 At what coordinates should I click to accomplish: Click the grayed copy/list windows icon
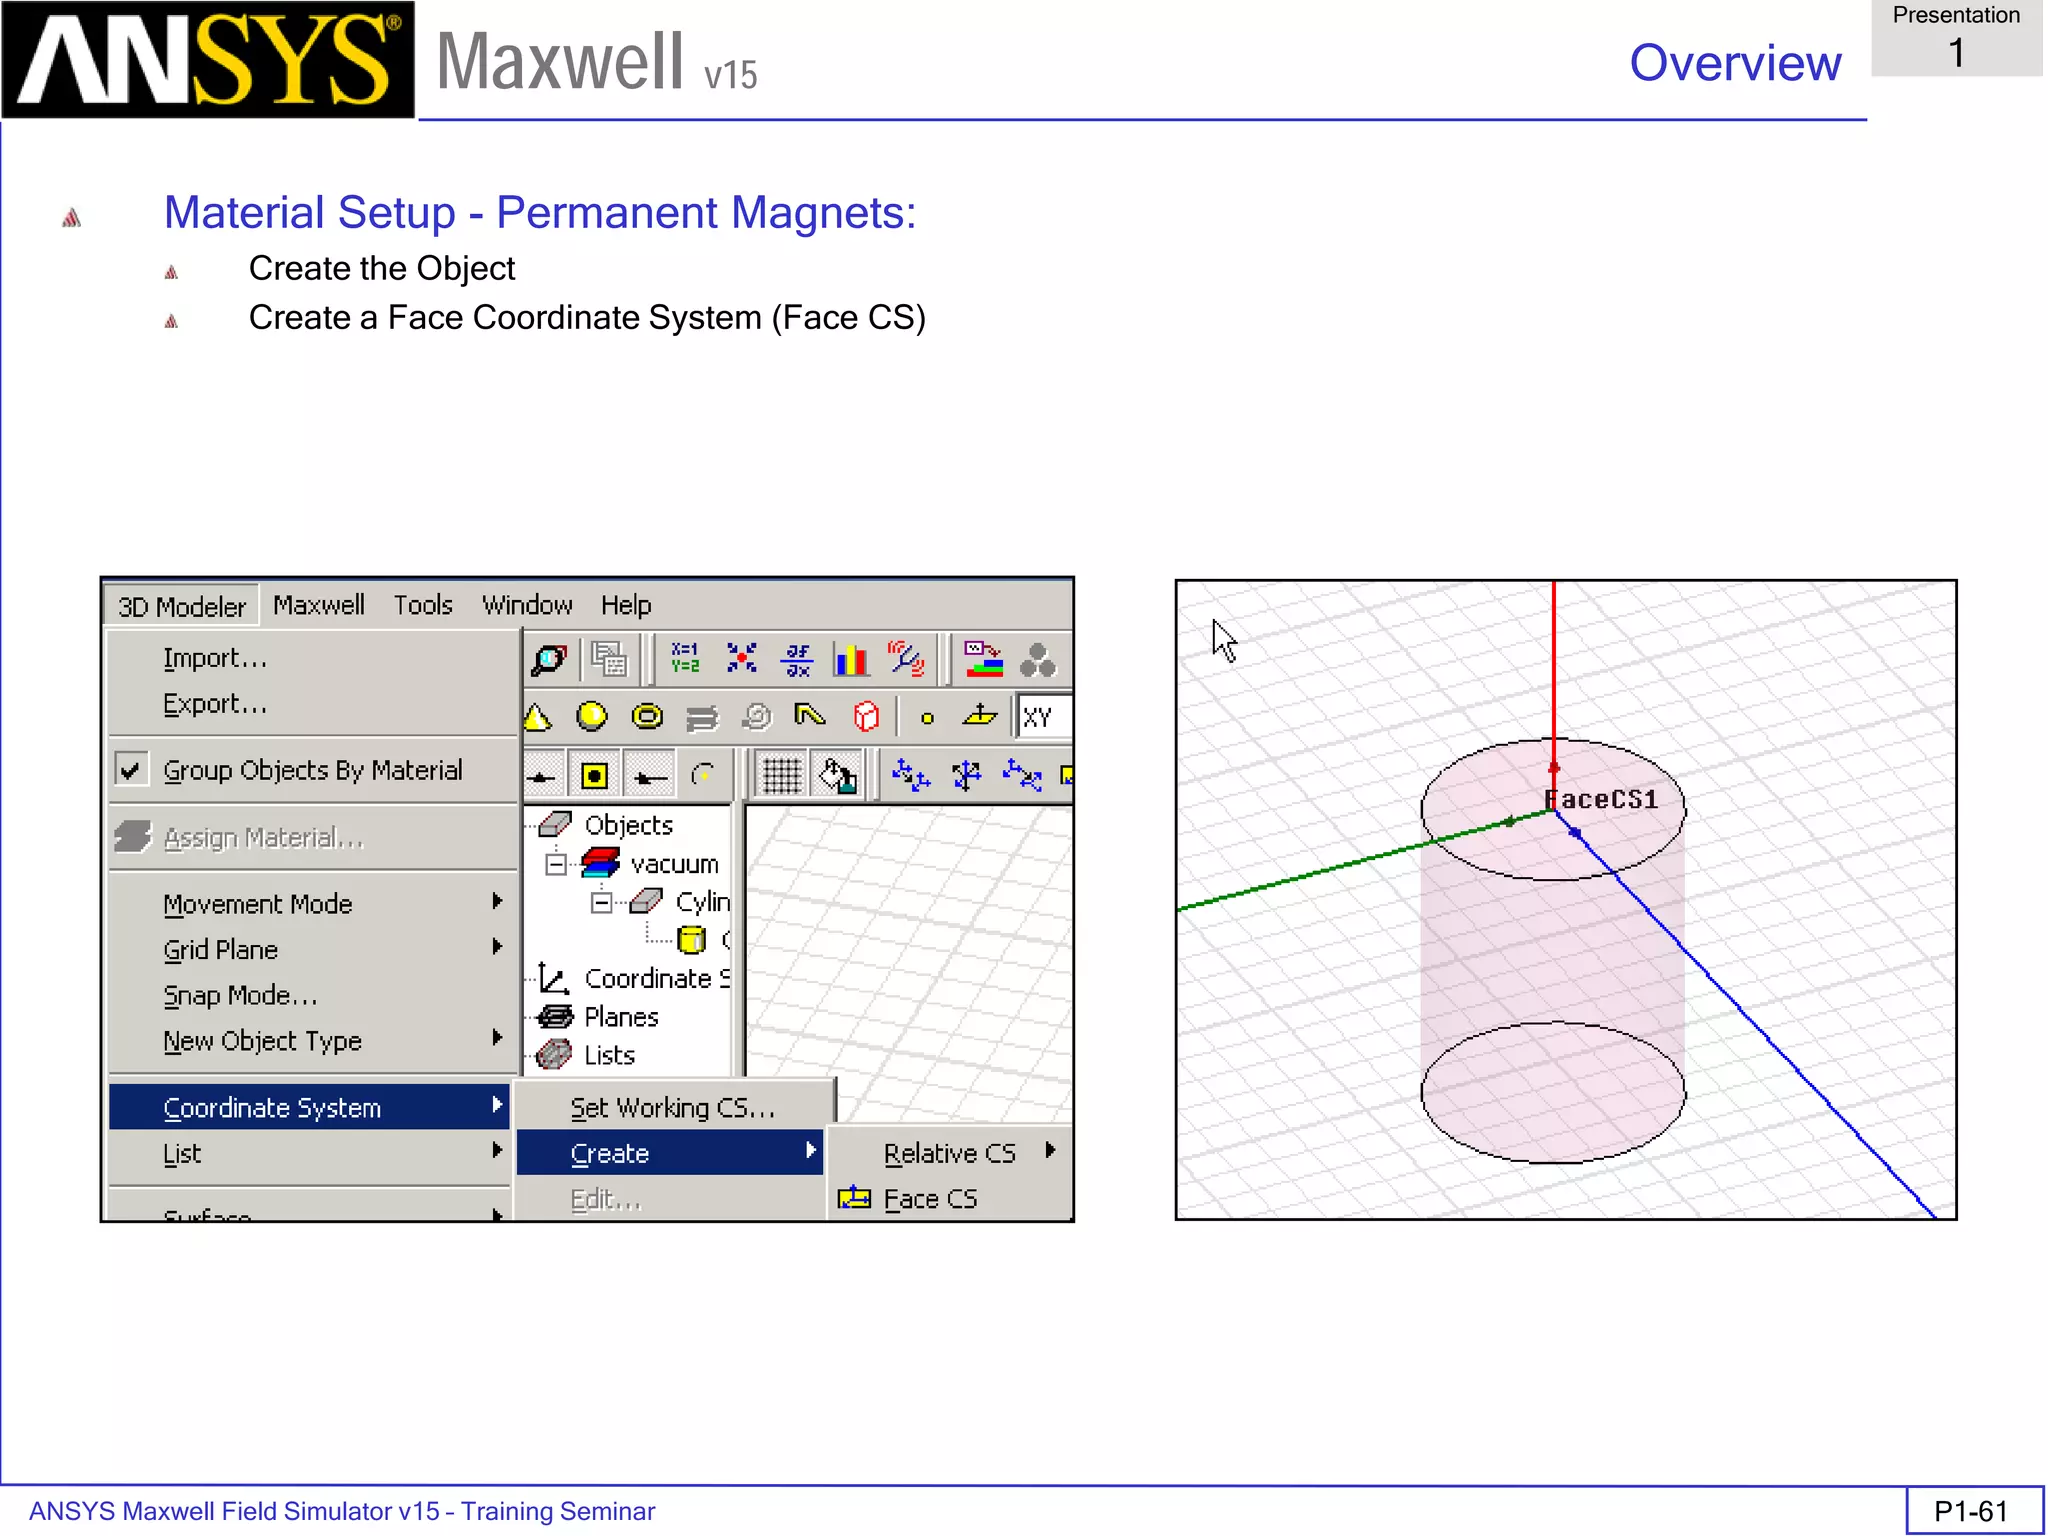click(608, 659)
